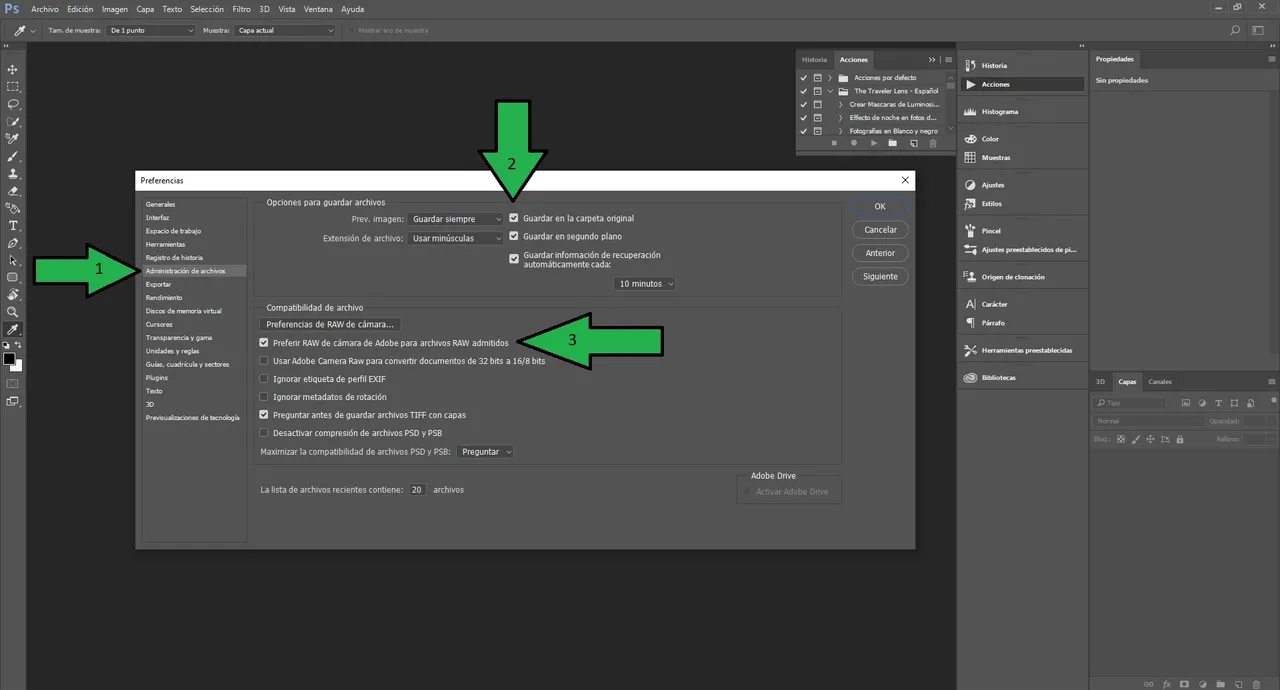Toggle Guardar en segundo plano checkbox
This screenshot has height=690, width=1280.
point(514,237)
